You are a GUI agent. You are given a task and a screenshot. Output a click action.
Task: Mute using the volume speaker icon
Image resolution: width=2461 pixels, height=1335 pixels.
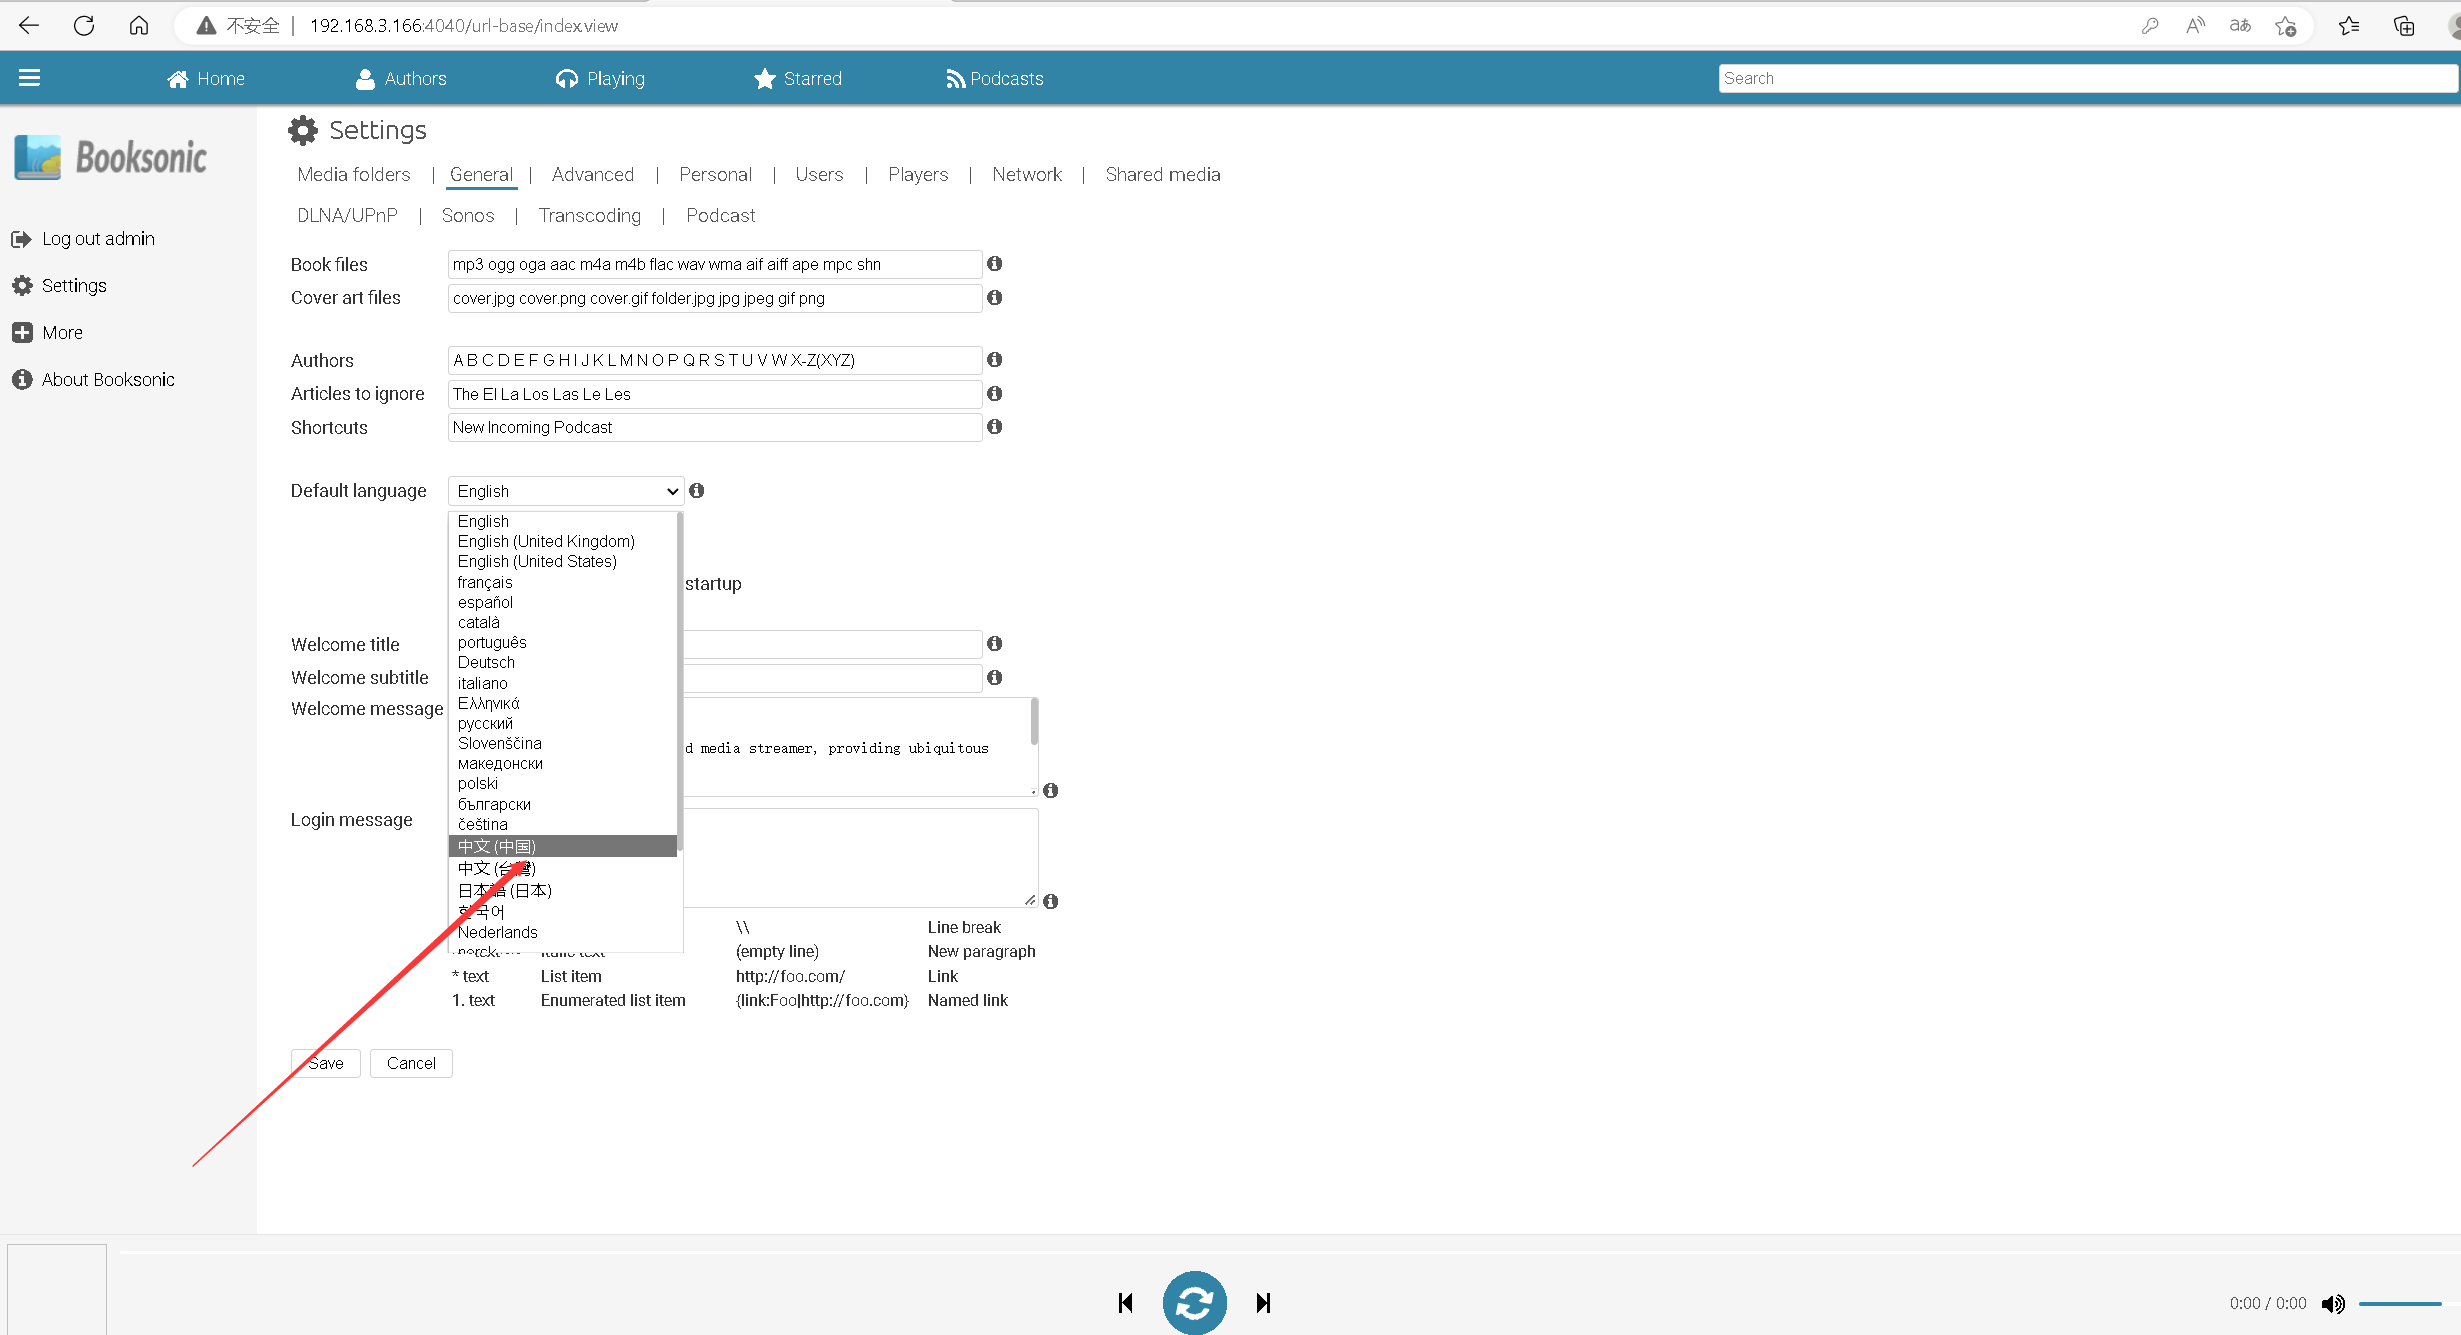2332,1303
